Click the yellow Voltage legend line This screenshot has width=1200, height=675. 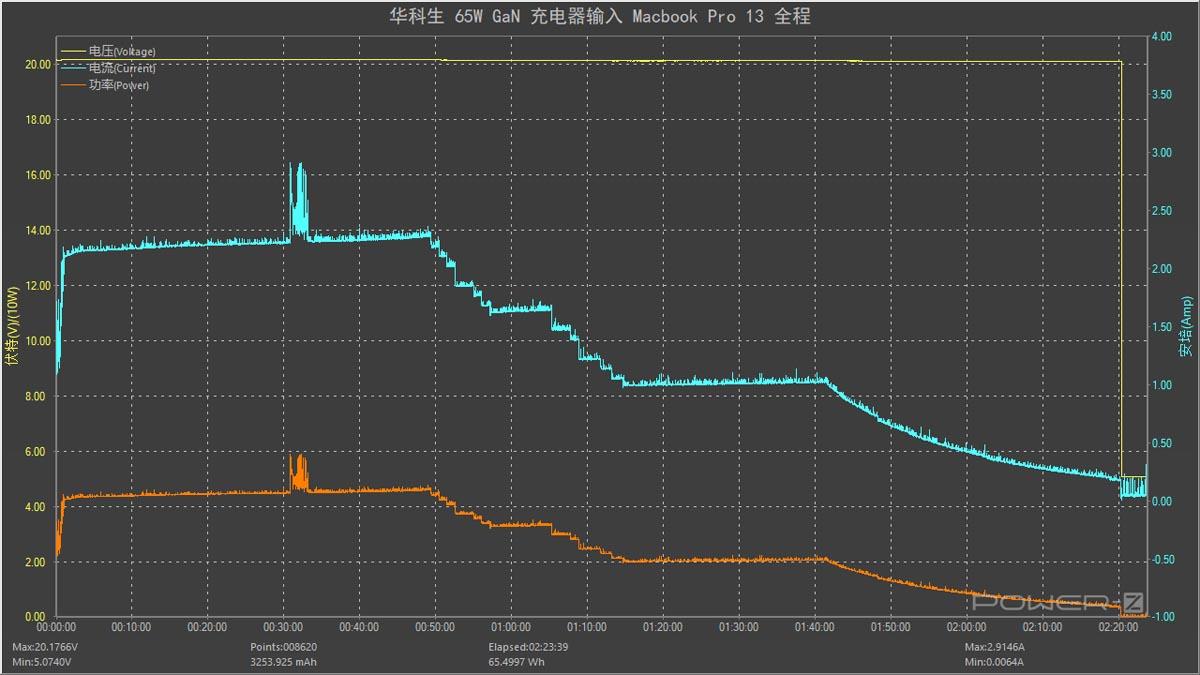74,51
